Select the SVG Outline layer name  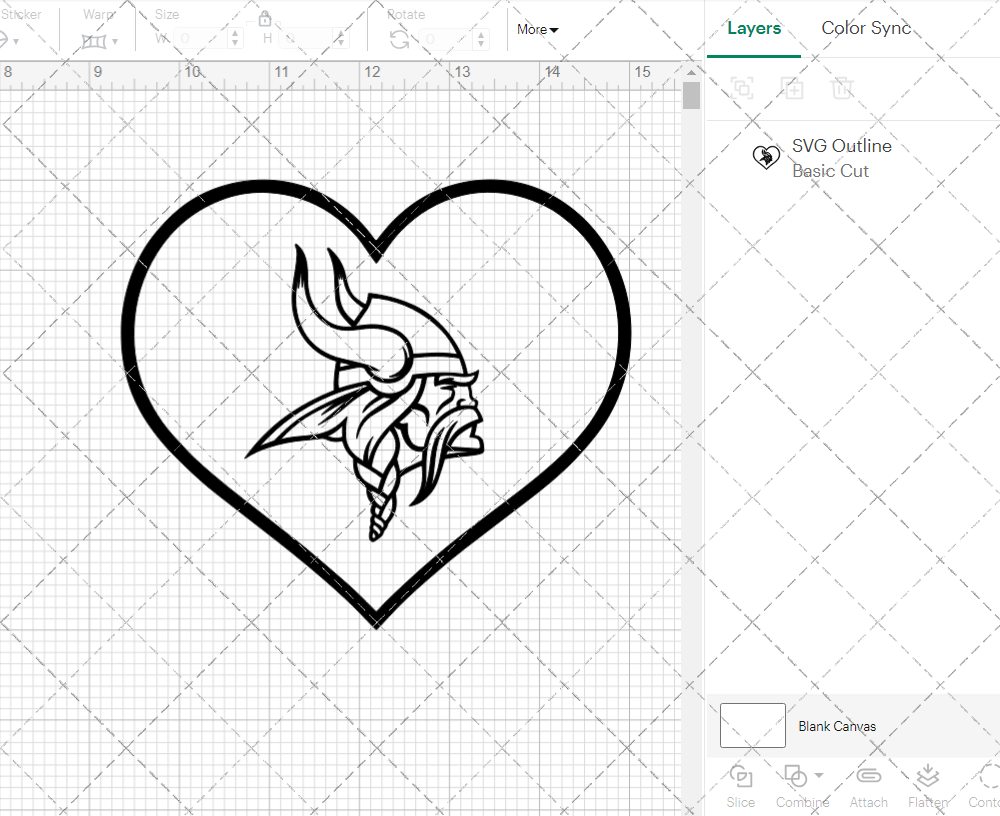[x=841, y=145]
